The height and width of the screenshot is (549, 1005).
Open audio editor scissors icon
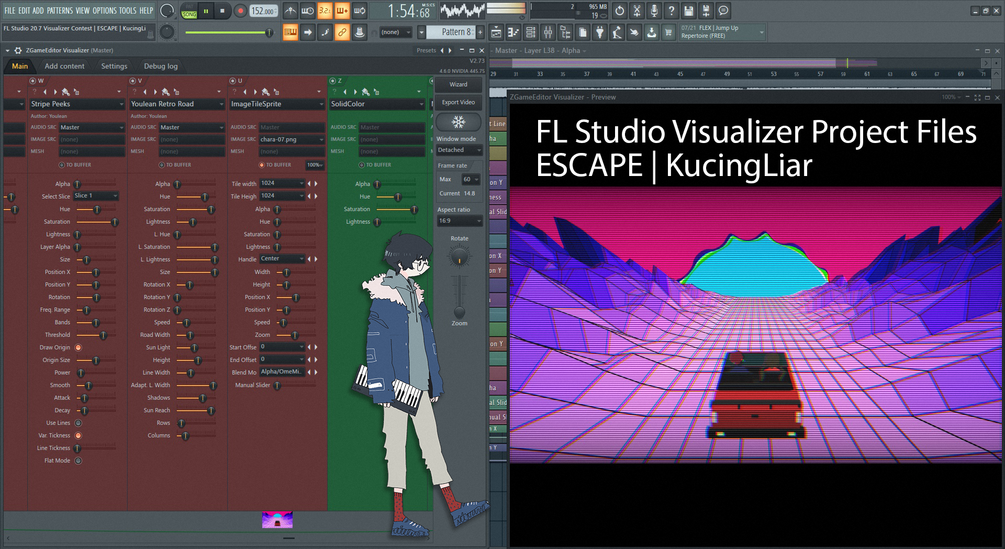[x=636, y=11]
